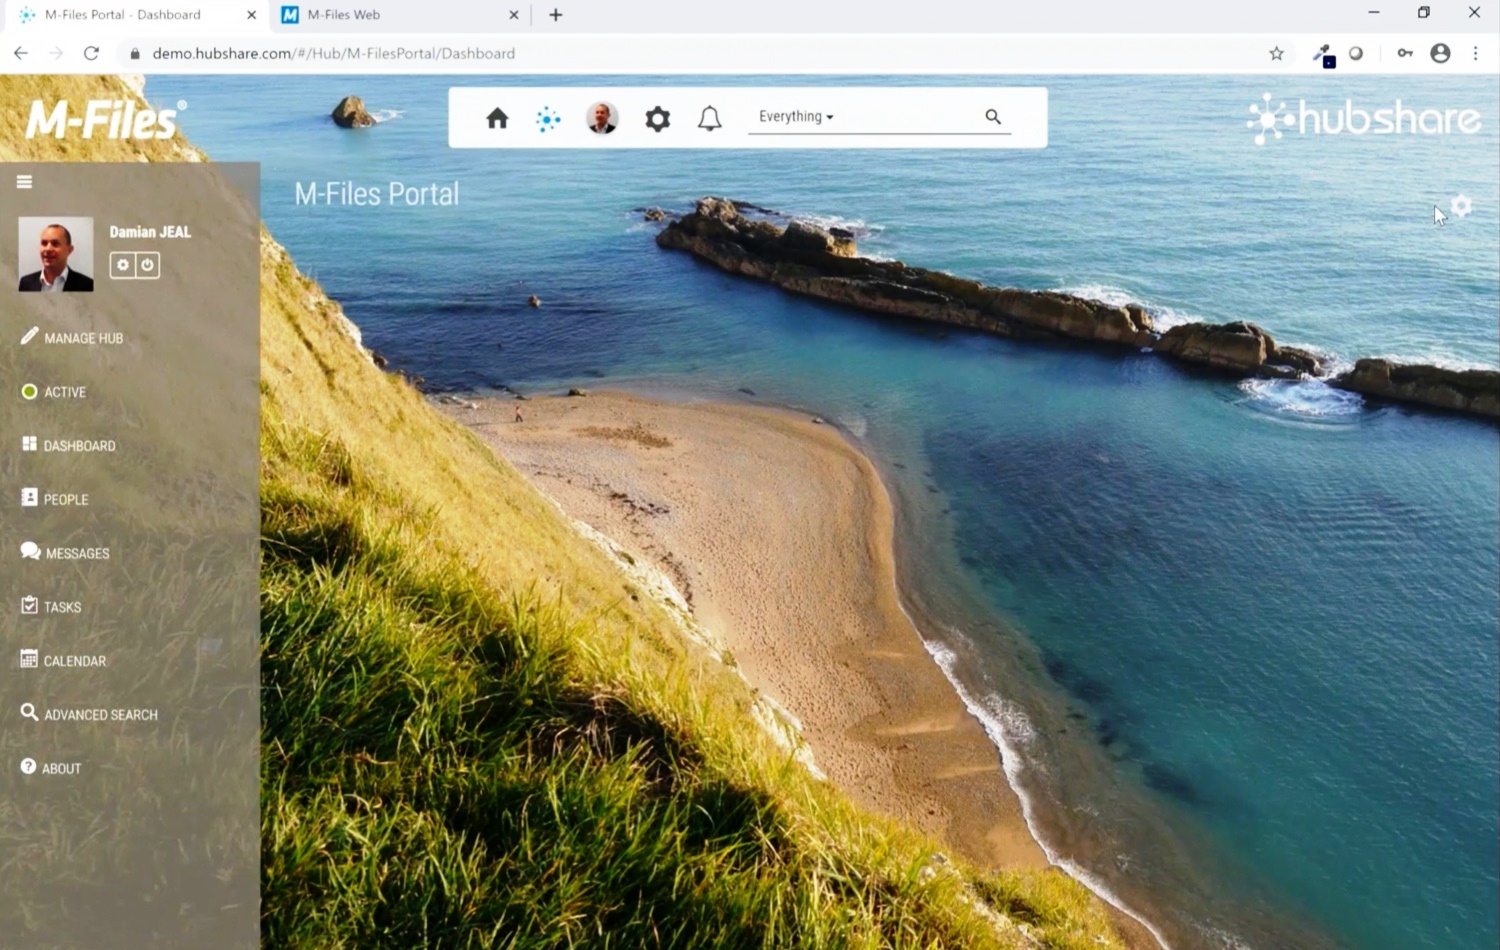This screenshot has height=950, width=1500.
Task: Go back in browser
Action: tap(21, 53)
